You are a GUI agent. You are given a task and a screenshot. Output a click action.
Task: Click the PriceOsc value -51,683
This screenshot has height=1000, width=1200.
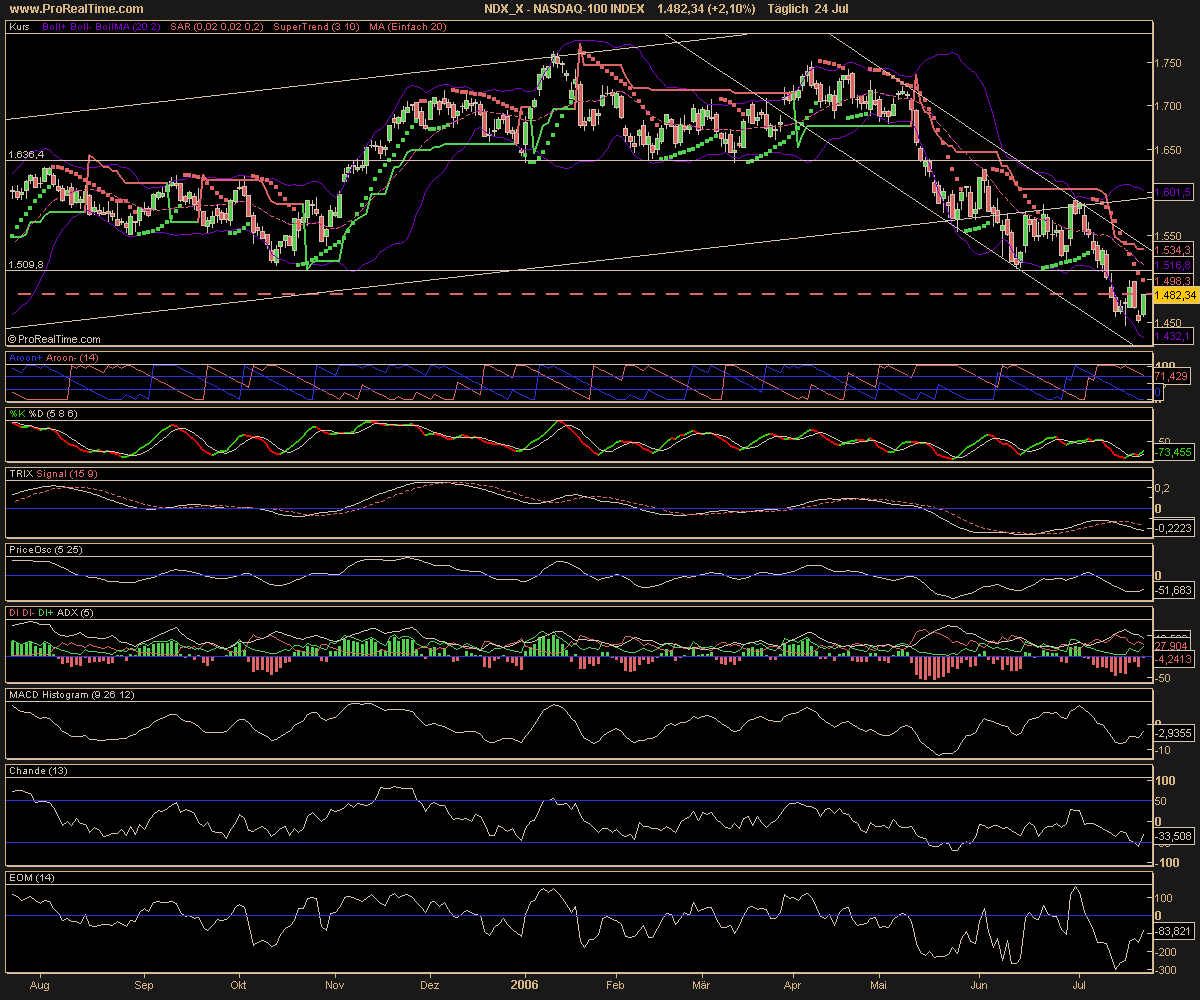[x=1174, y=591]
